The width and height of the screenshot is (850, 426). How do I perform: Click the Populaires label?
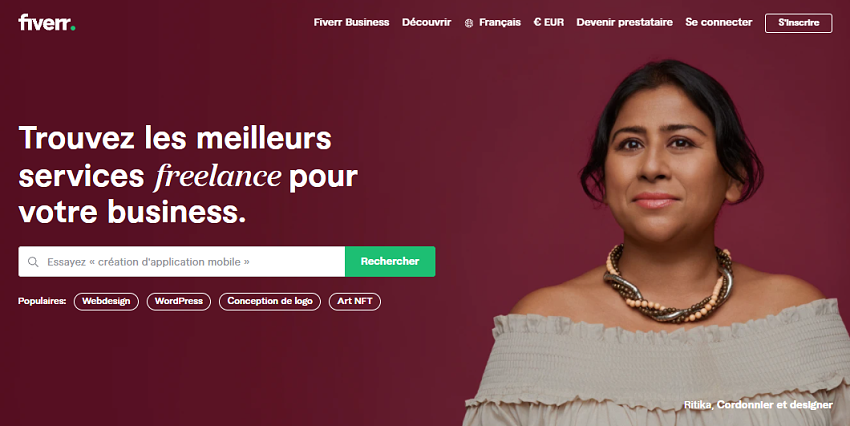pos(42,301)
